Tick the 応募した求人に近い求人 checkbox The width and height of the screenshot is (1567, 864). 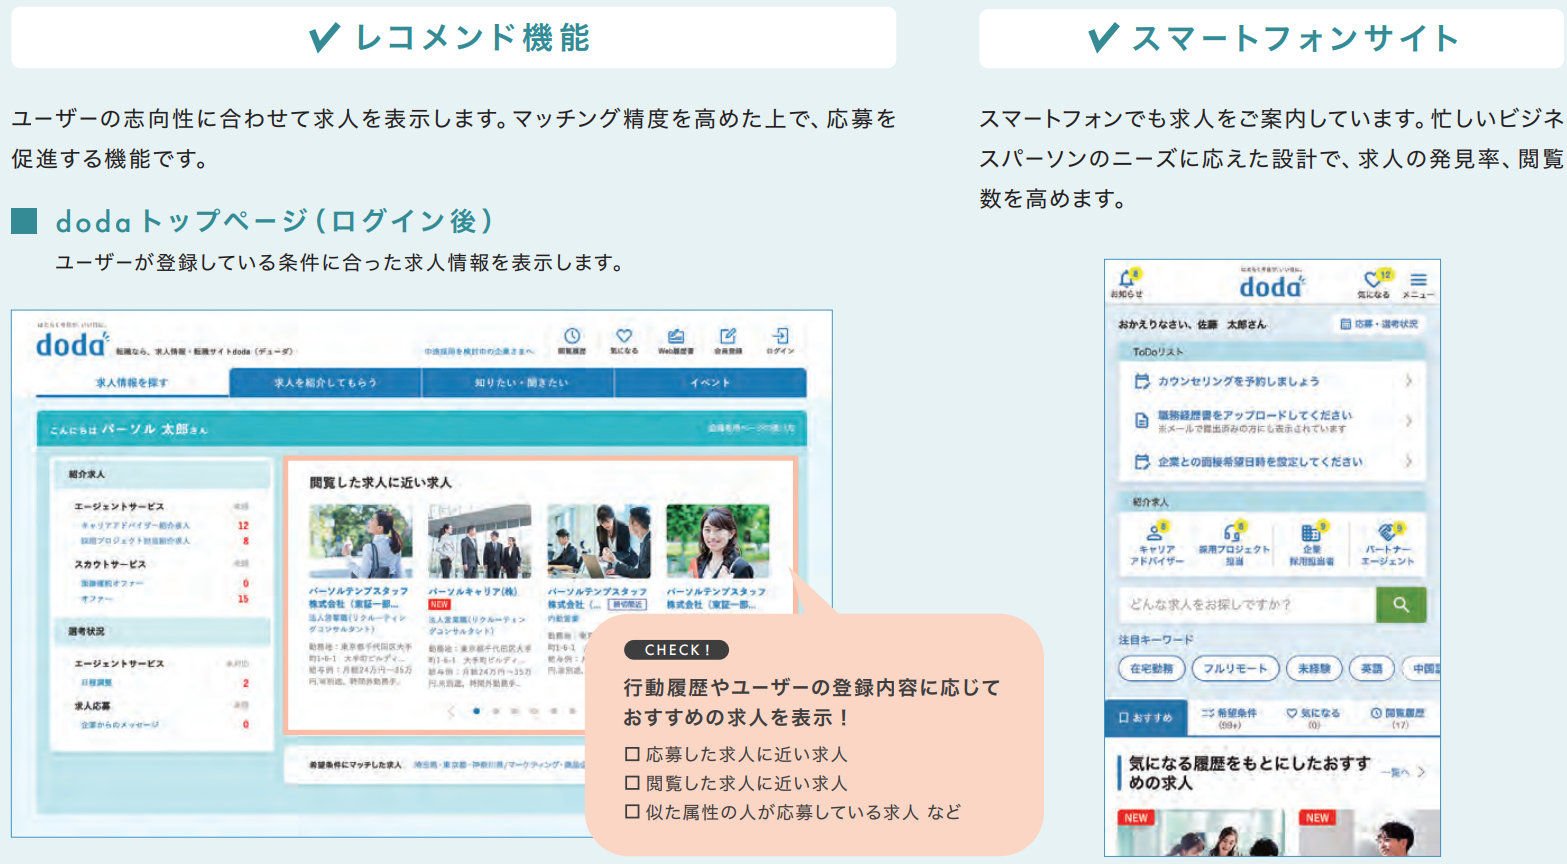click(x=632, y=754)
